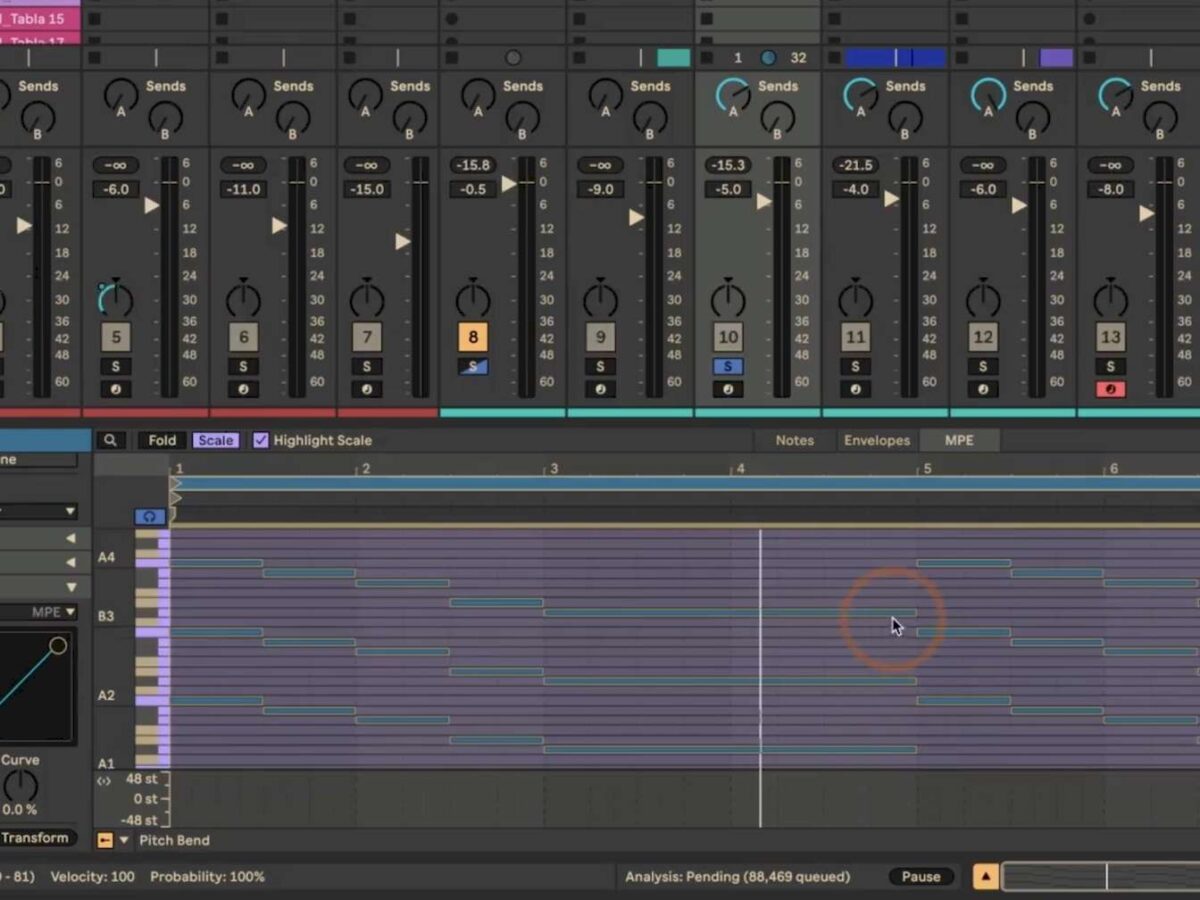Viewport: 1200px width, 900px height.
Task: Toggle the Scale button in the note editor
Action: [215, 440]
